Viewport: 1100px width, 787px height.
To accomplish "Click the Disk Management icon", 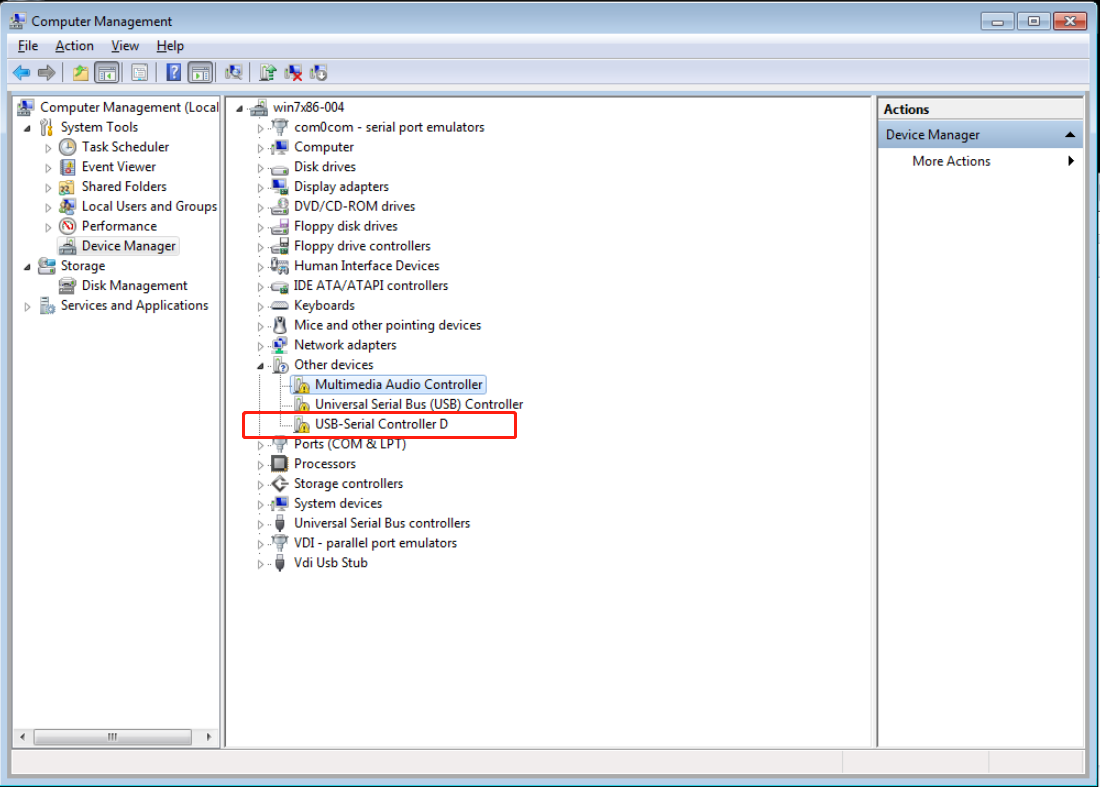I will click(67, 285).
